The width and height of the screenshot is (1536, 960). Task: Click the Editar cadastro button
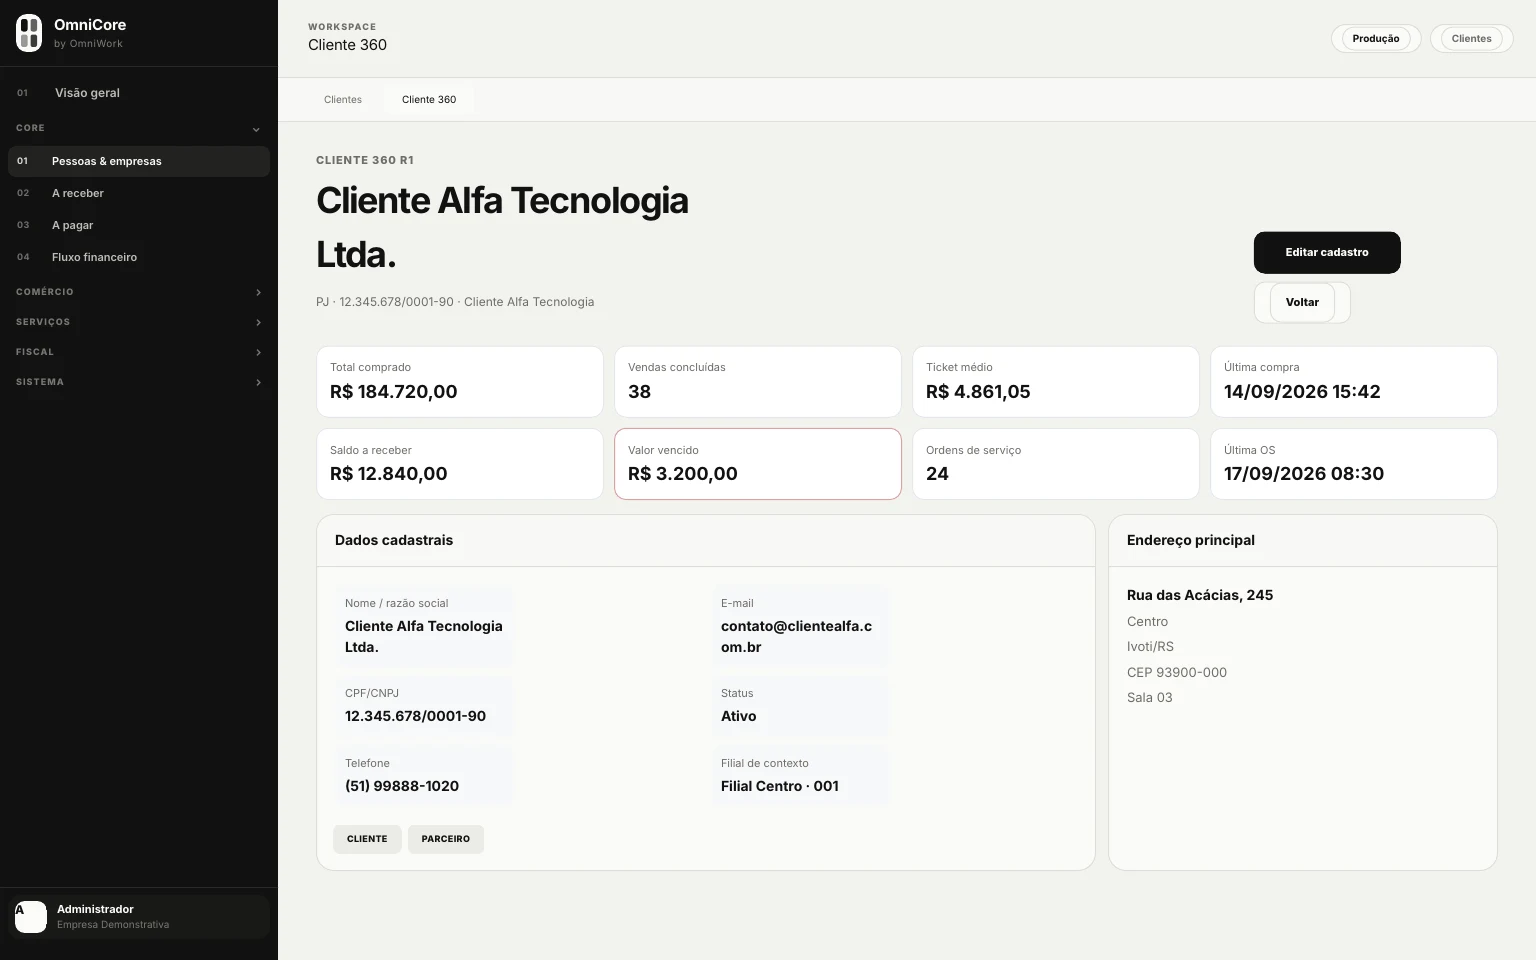tap(1327, 252)
